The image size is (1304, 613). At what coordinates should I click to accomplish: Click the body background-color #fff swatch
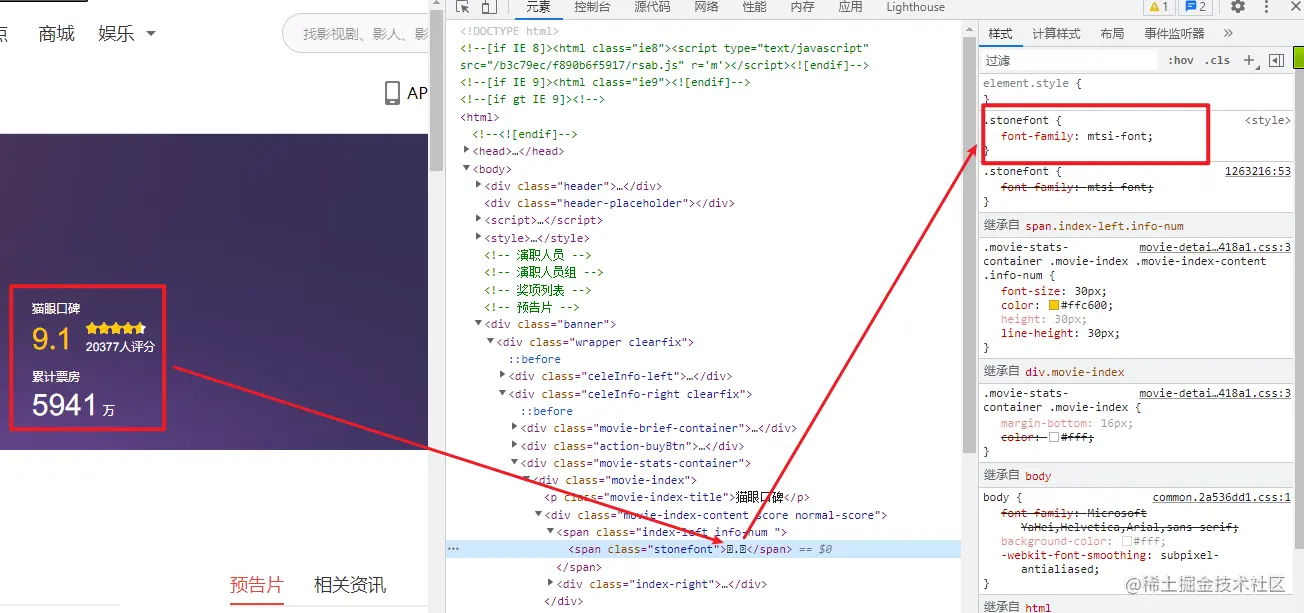pos(1126,541)
